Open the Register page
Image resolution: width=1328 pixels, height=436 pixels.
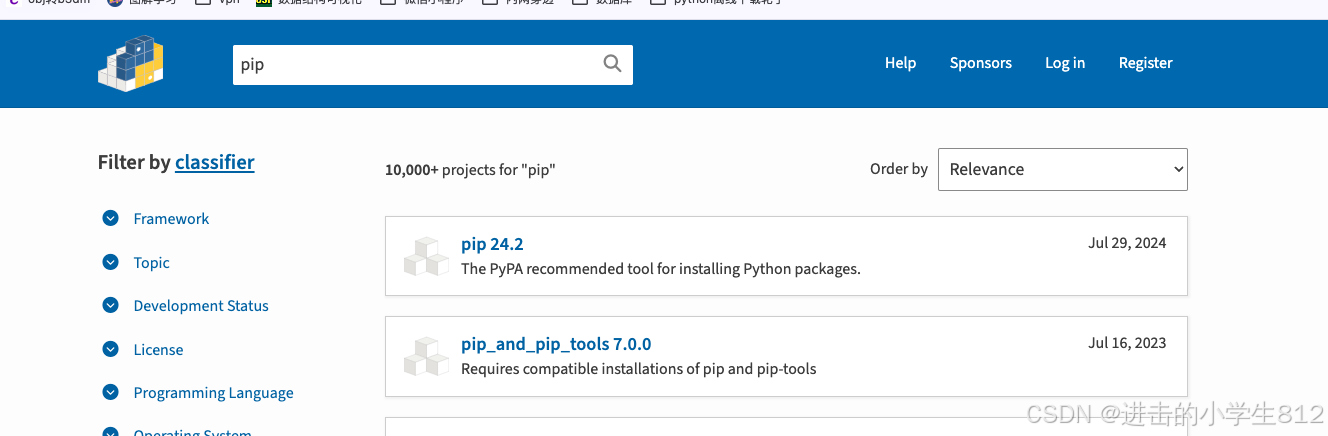pyautogui.click(x=1145, y=63)
